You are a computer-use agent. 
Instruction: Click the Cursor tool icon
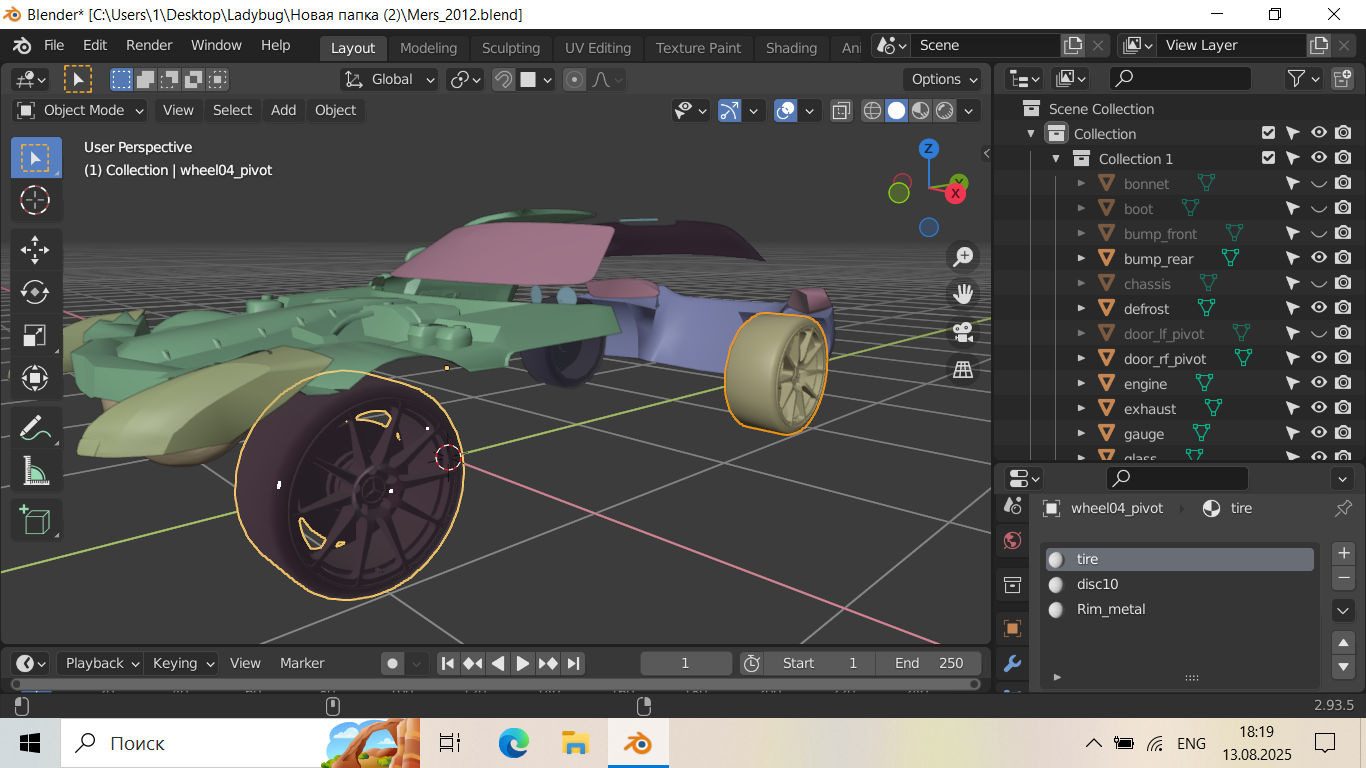click(35, 200)
